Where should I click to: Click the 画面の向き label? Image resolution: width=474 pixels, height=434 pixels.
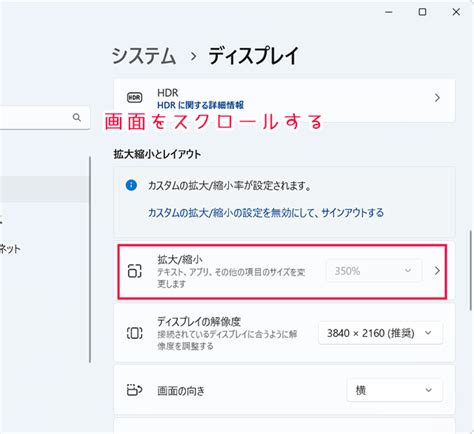pos(181,390)
